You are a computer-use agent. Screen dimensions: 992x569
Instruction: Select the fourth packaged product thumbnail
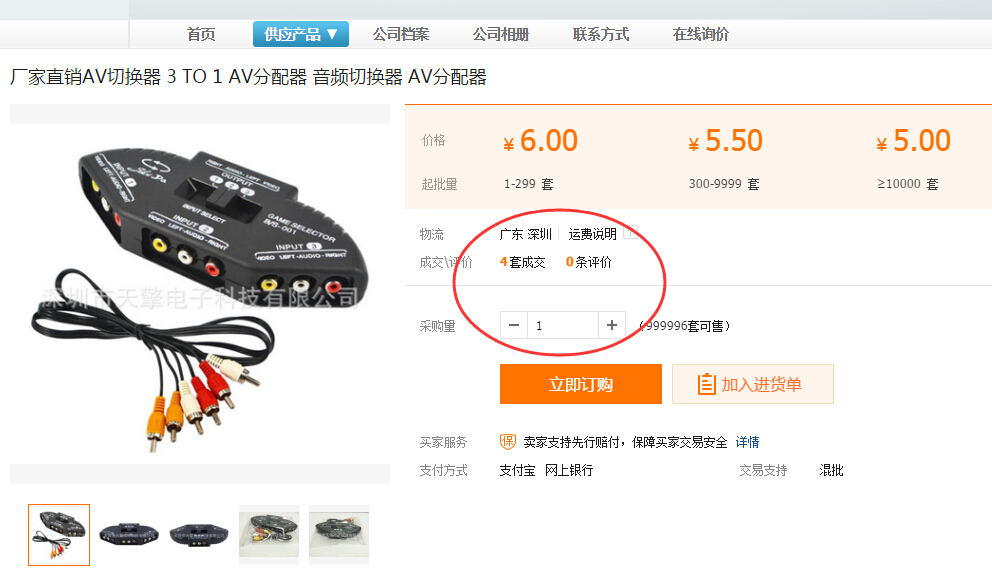tap(269, 534)
